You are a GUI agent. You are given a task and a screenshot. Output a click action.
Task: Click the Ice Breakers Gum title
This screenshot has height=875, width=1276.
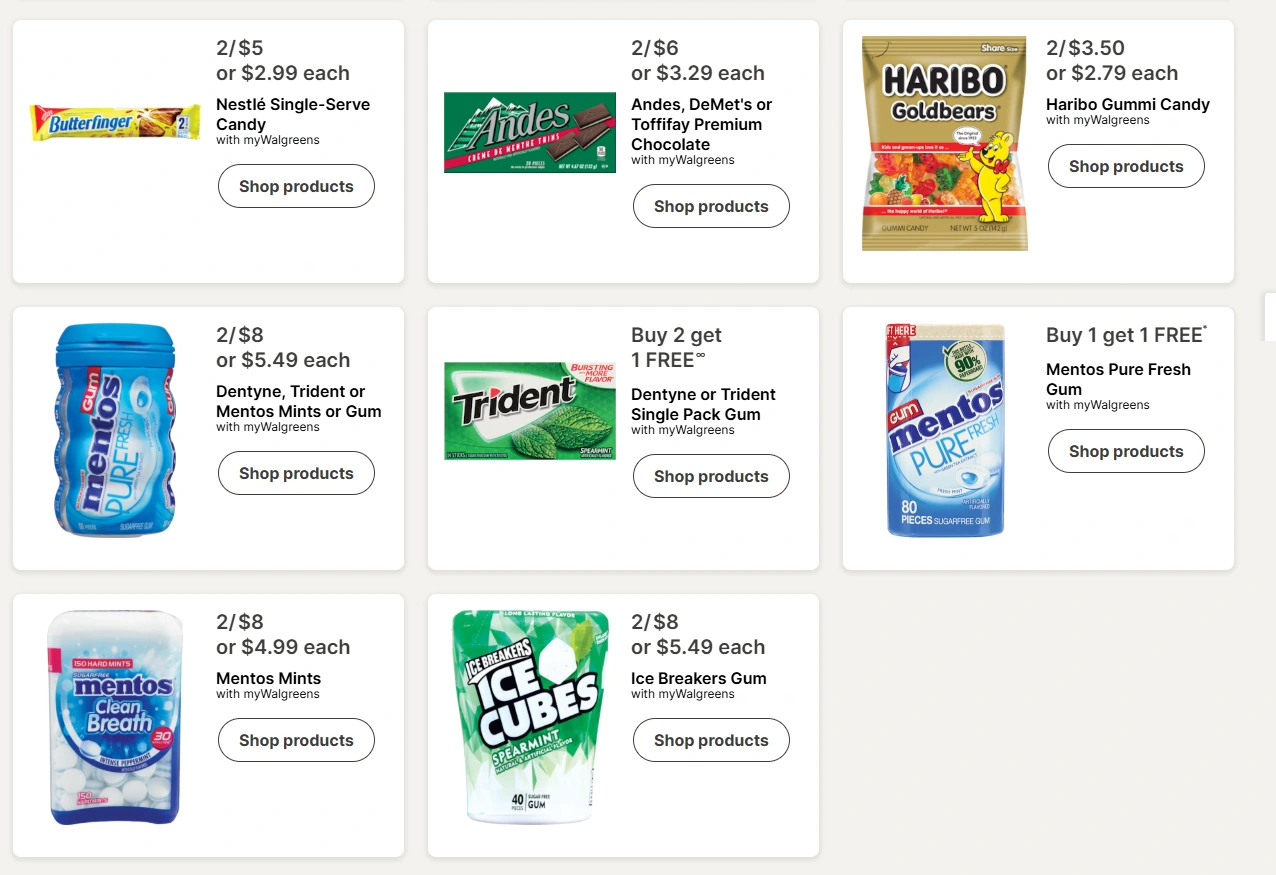click(x=699, y=678)
